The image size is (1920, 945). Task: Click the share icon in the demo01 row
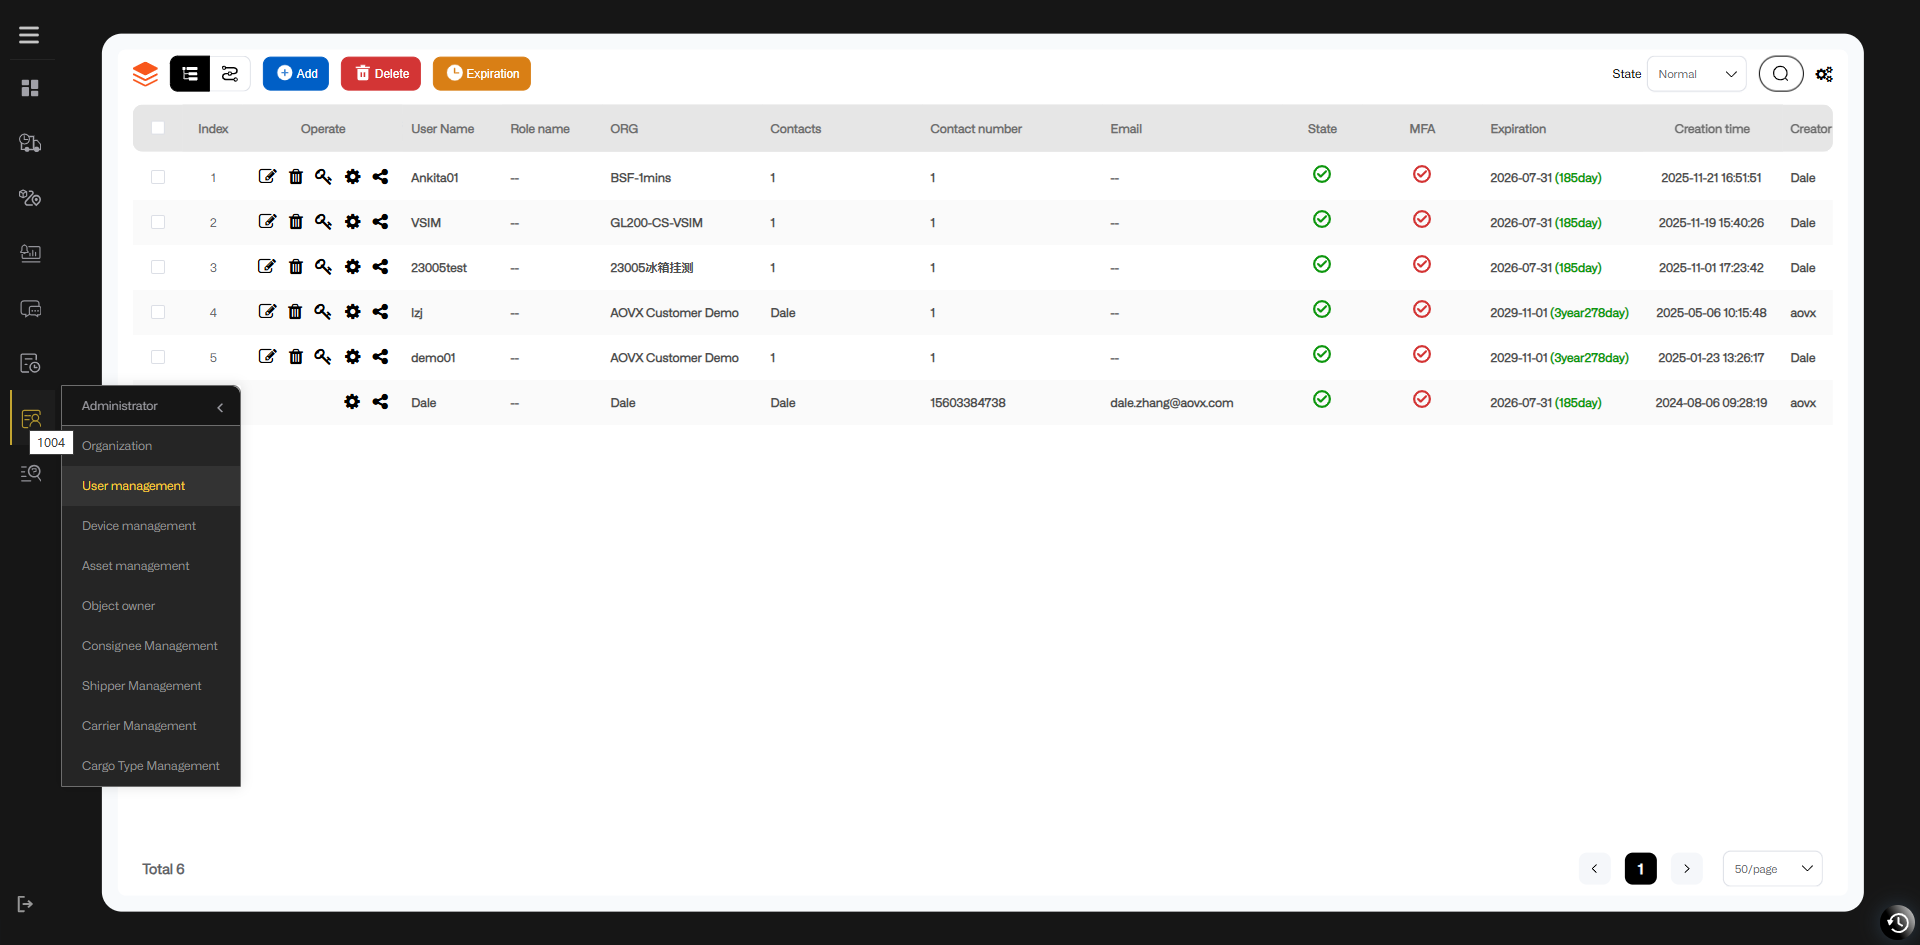pyautogui.click(x=380, y=357)
